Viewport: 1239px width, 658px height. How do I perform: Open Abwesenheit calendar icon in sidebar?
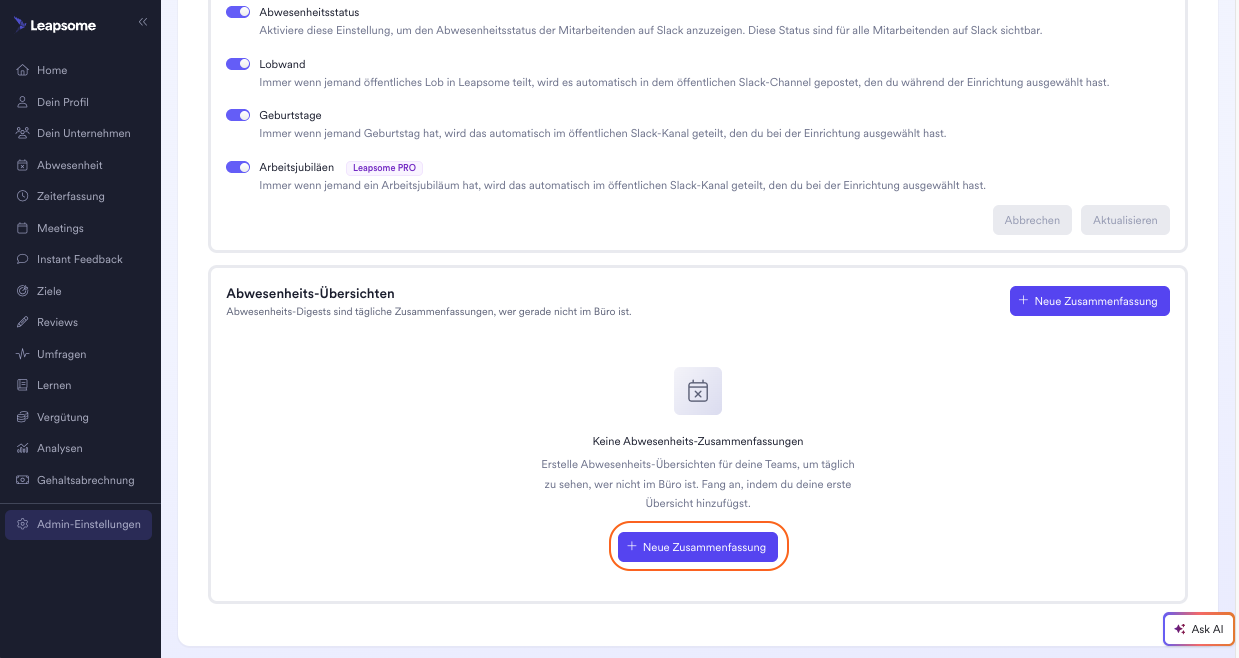pyautogui.click(x=23, y=165)
